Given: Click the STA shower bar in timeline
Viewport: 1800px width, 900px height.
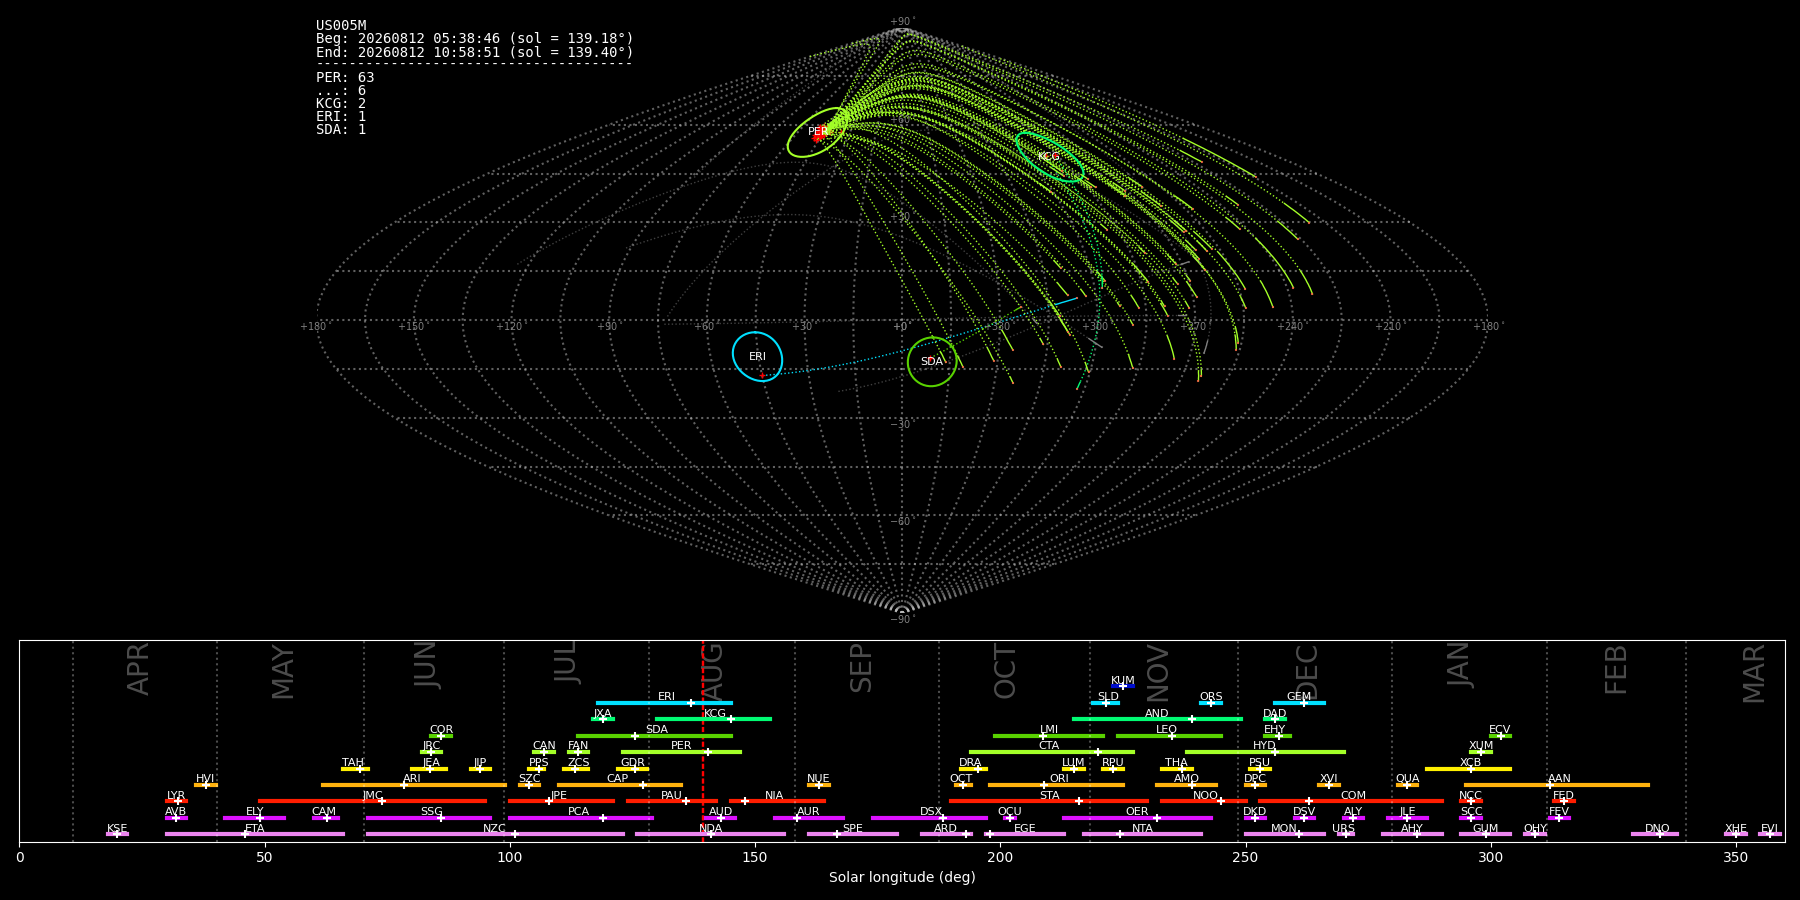Looking at the screenshot, I should tap(1049, 801).
